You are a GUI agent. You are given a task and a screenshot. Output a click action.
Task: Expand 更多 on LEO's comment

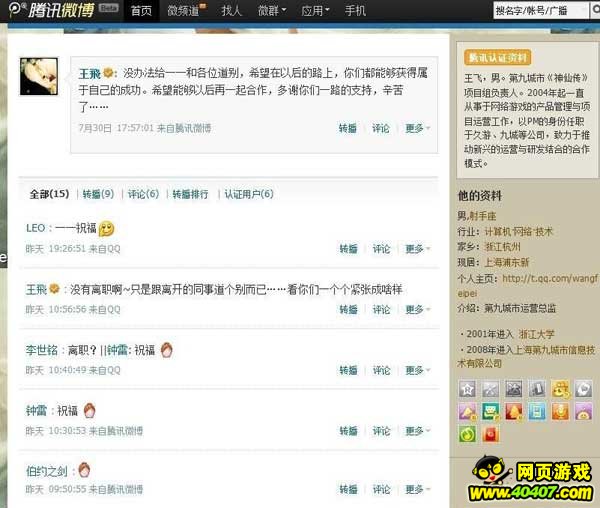pyautogui.click(x=417, y=249)
